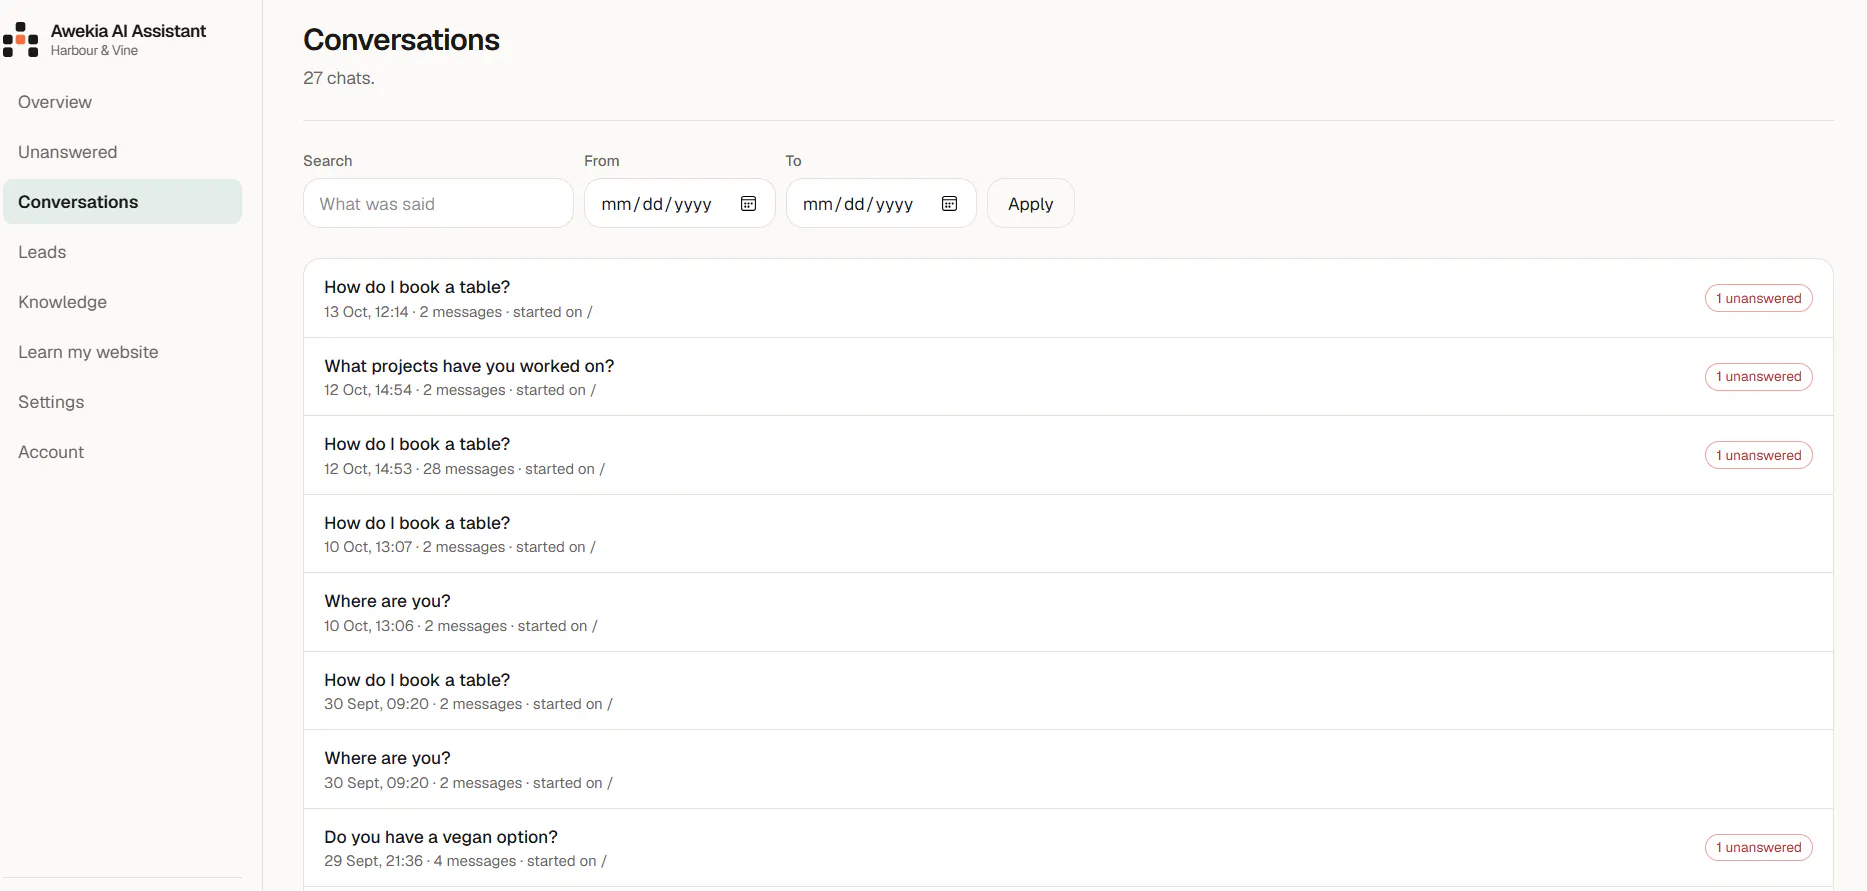
Task: Click the To date input
Action: pyautogui.click(x=881, y=204)
